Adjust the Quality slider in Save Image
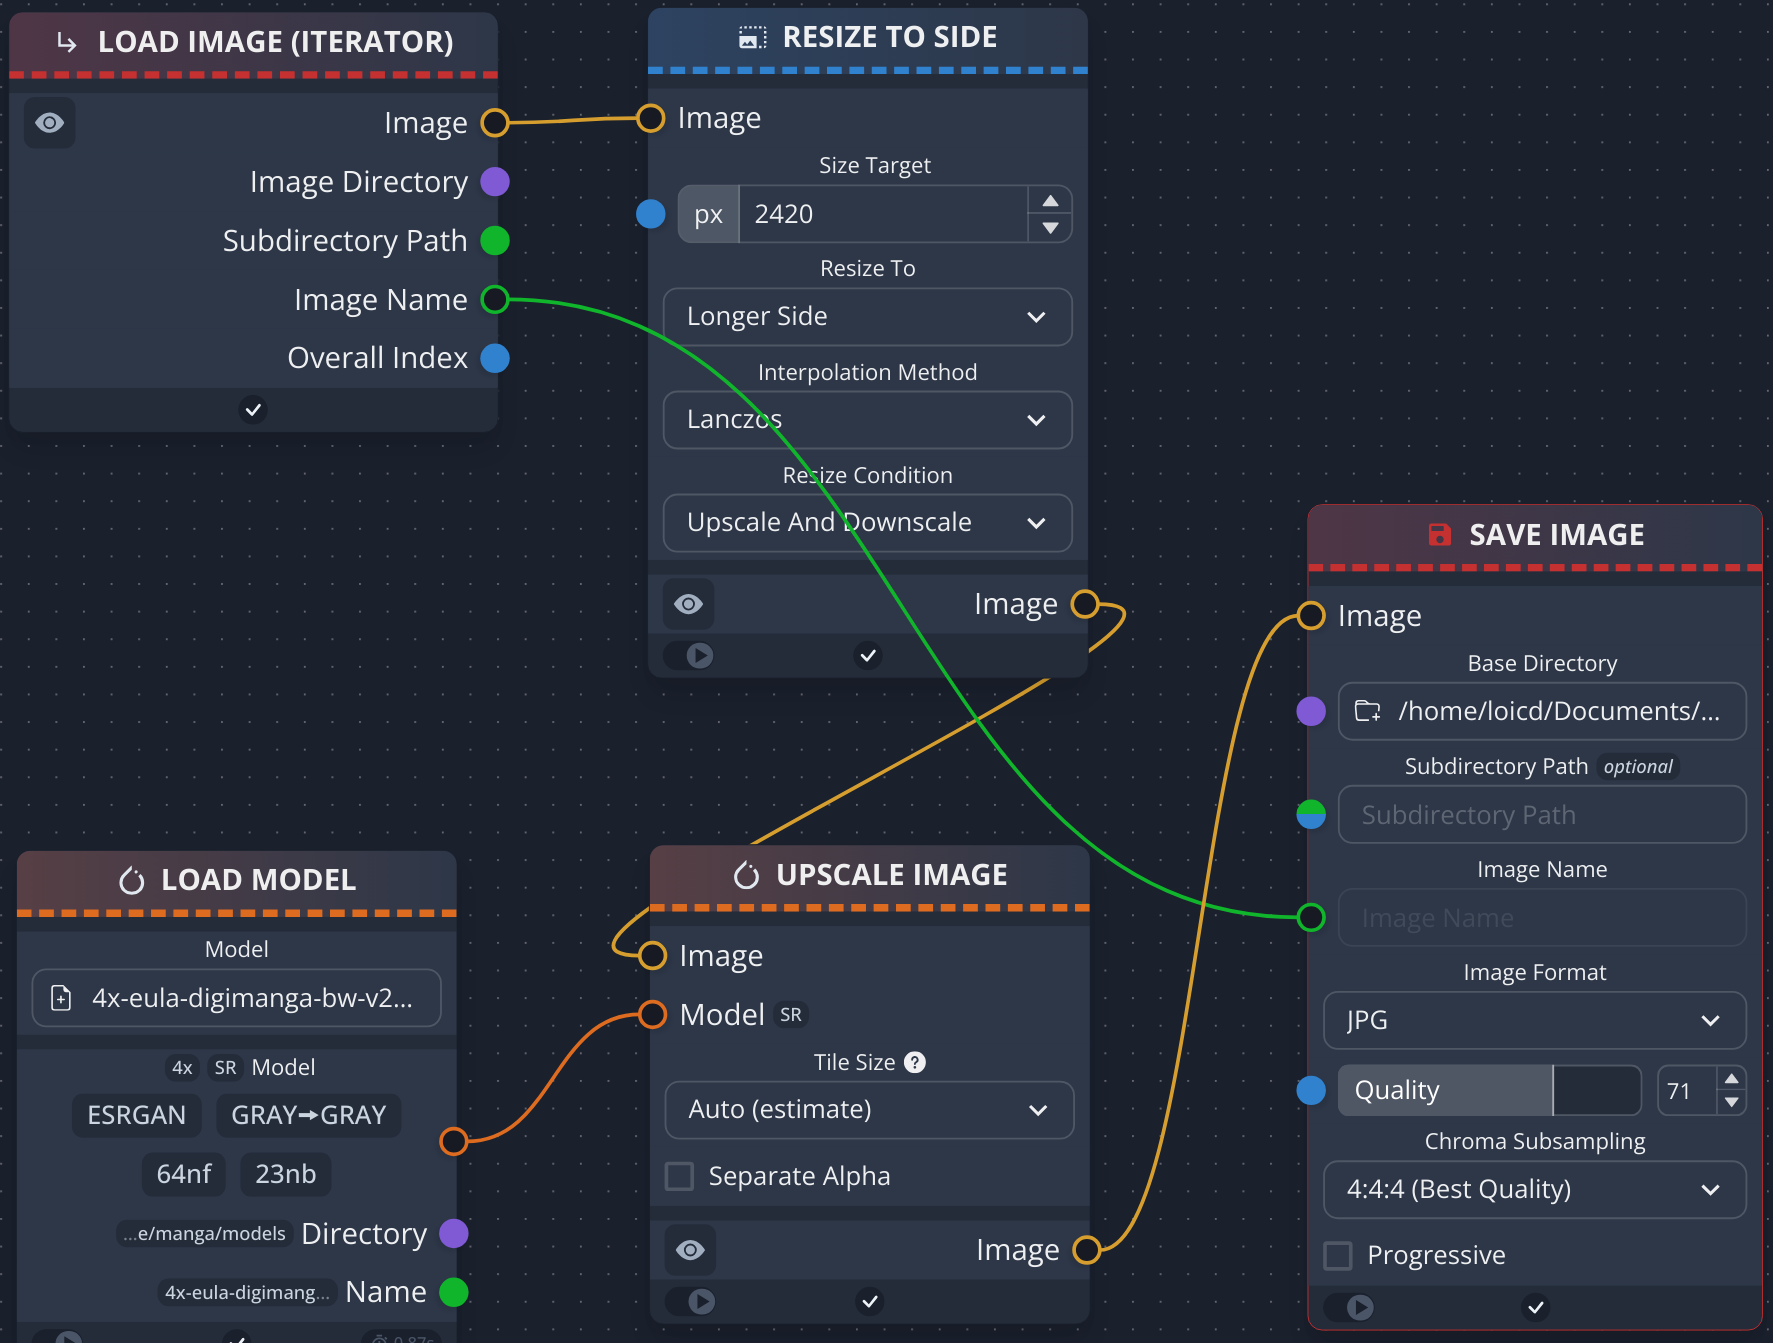This screenshot has height=1343, width=1773. click(x=1489, y=1091)
